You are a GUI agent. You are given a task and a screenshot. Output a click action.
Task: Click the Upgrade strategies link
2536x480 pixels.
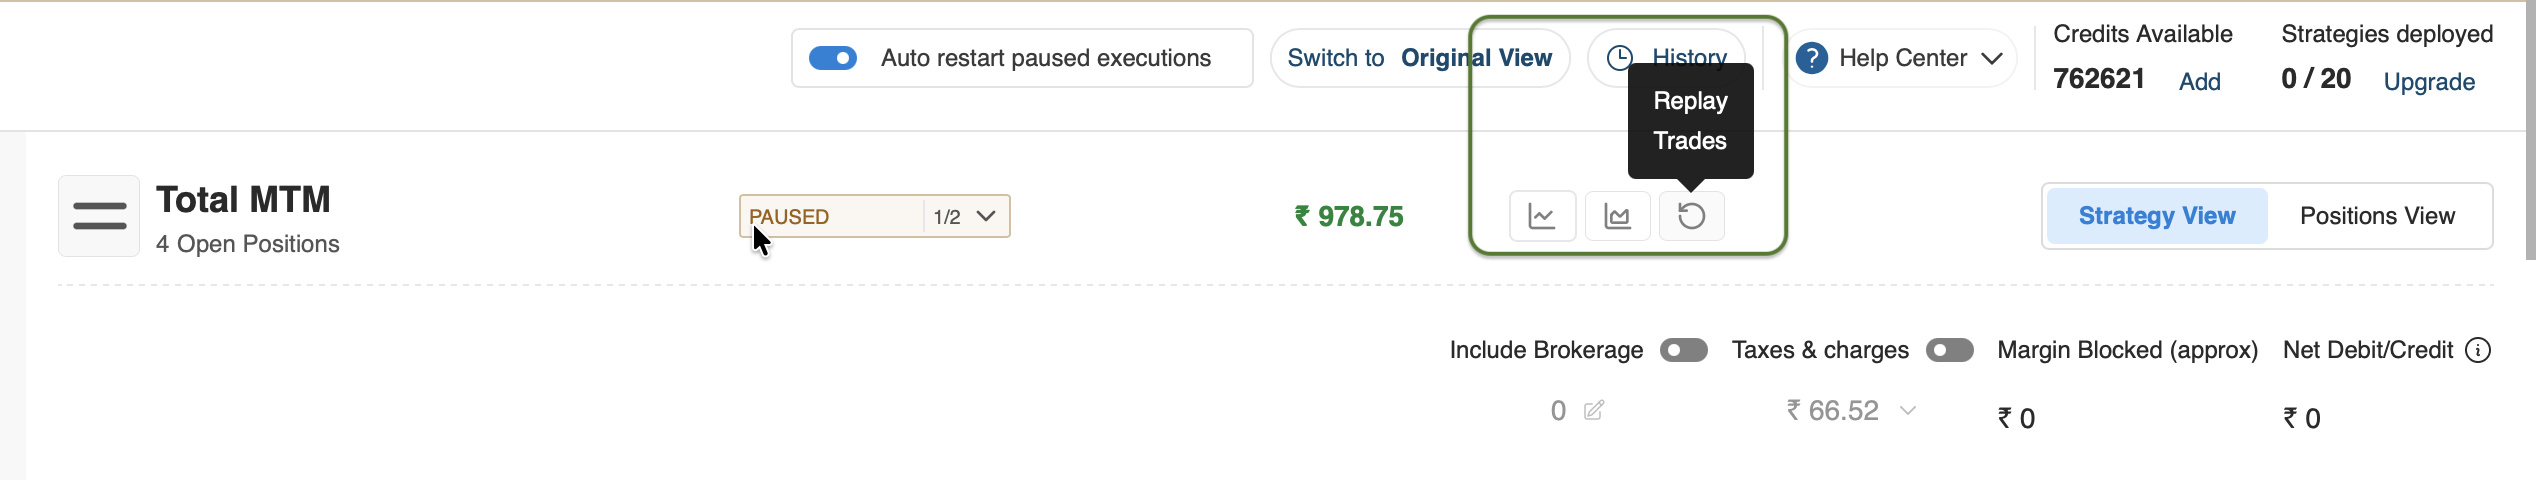pyautogui.click(x=2429, y=82)
